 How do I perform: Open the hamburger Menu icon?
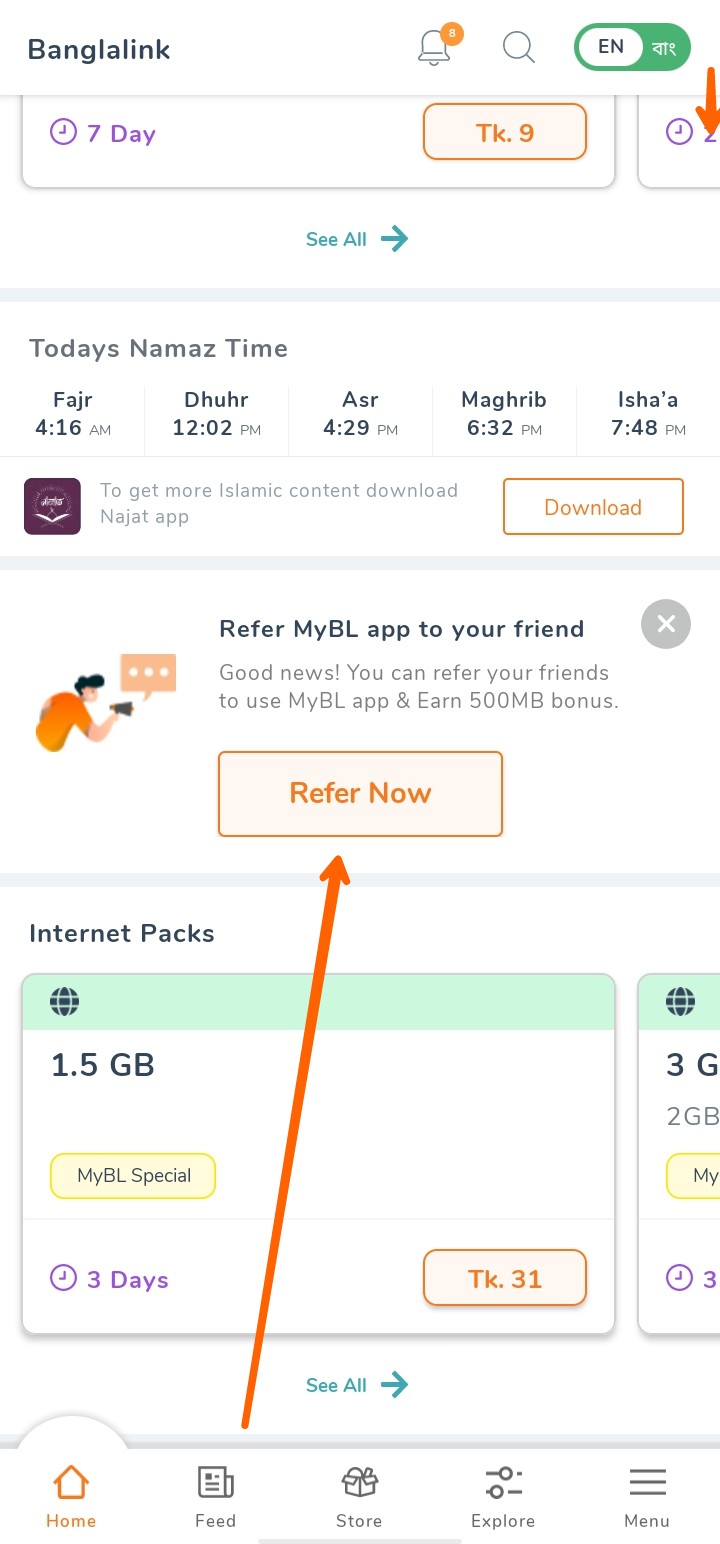(x=647, y=1482)
